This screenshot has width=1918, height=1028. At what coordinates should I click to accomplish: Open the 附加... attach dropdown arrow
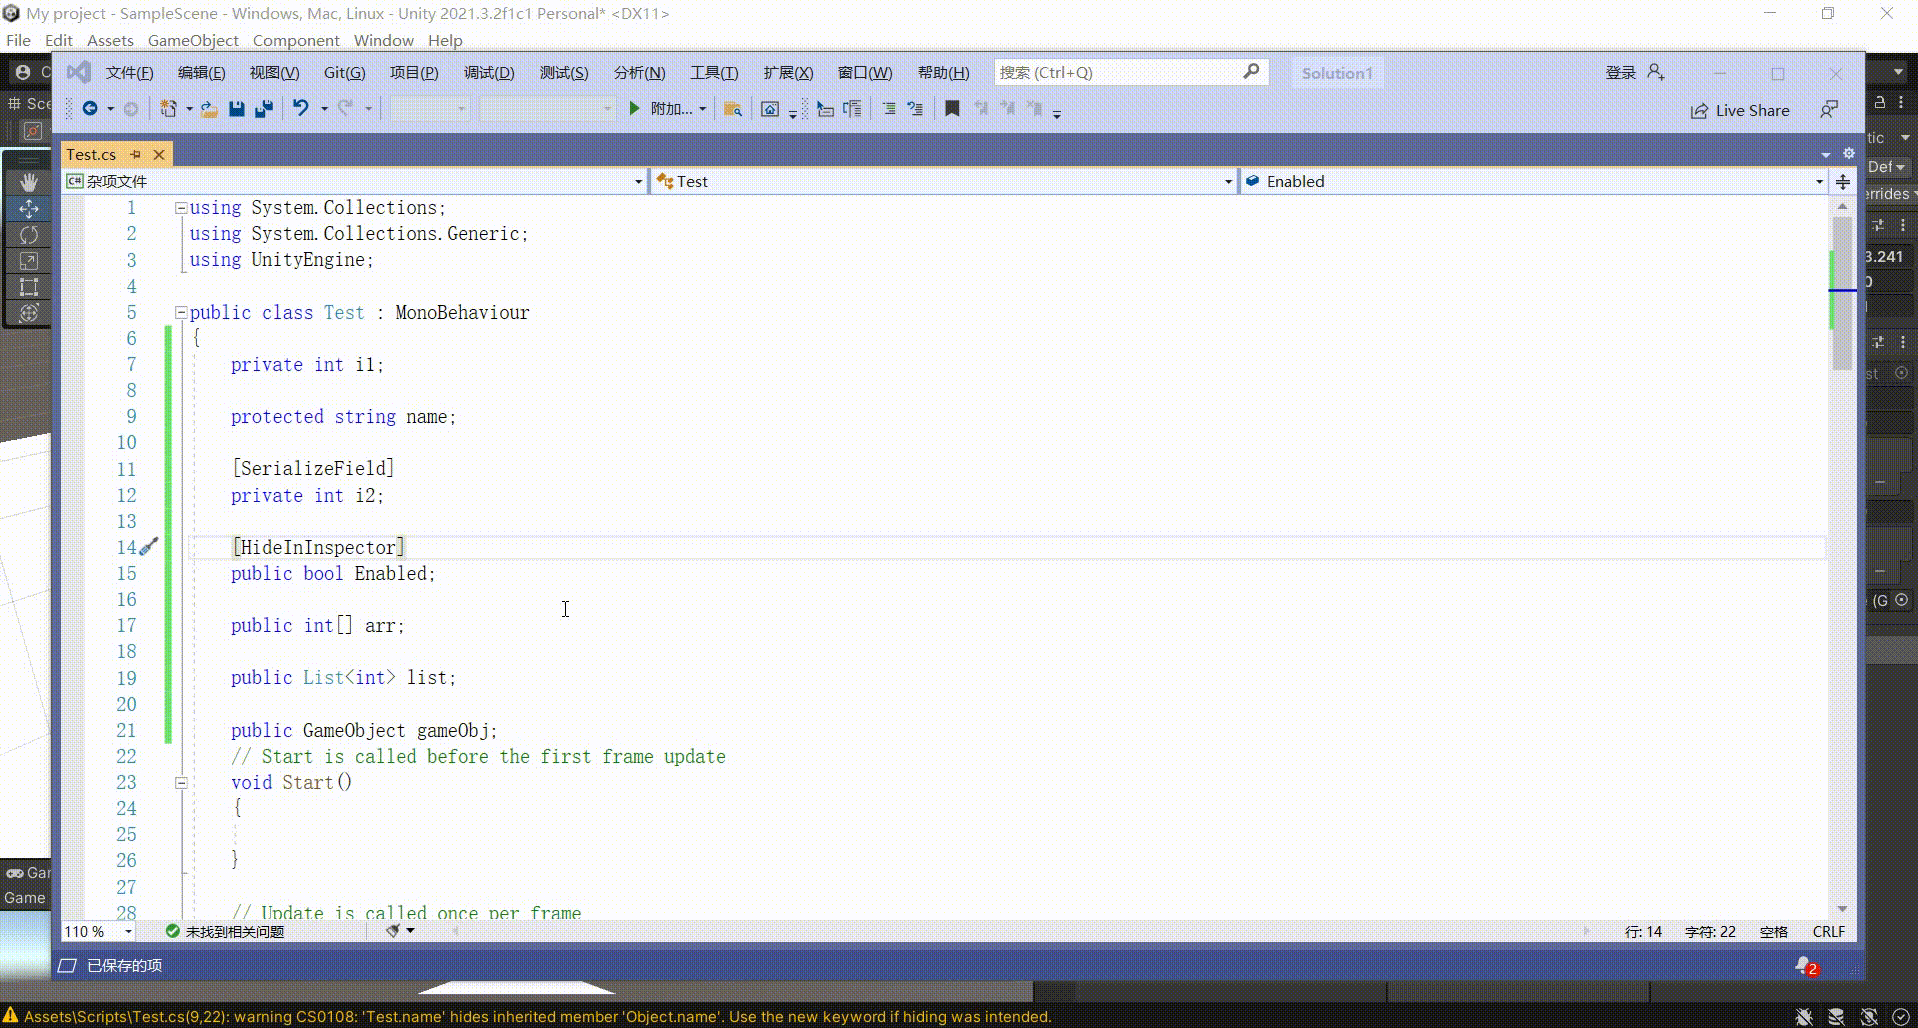tap(703, 109)
